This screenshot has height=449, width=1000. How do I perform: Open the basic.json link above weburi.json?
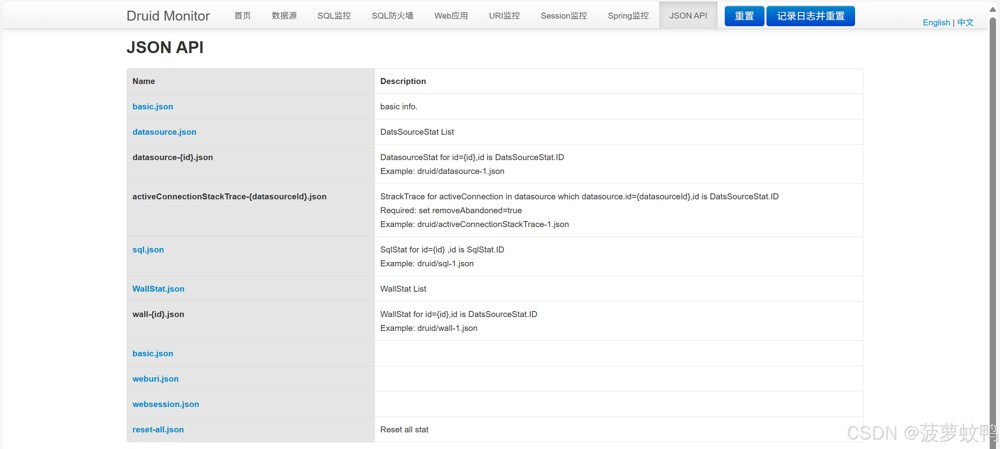coord(153,353)
